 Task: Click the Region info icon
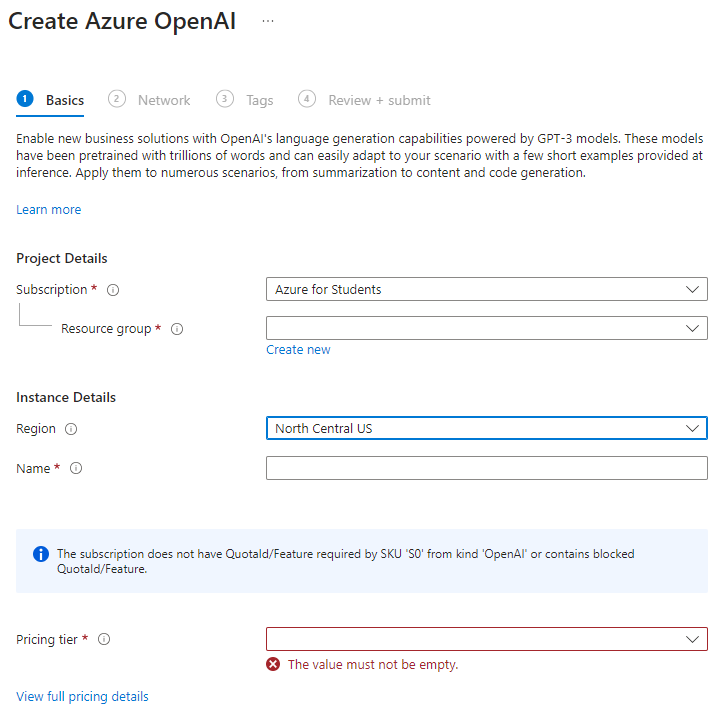pos(71,429)
